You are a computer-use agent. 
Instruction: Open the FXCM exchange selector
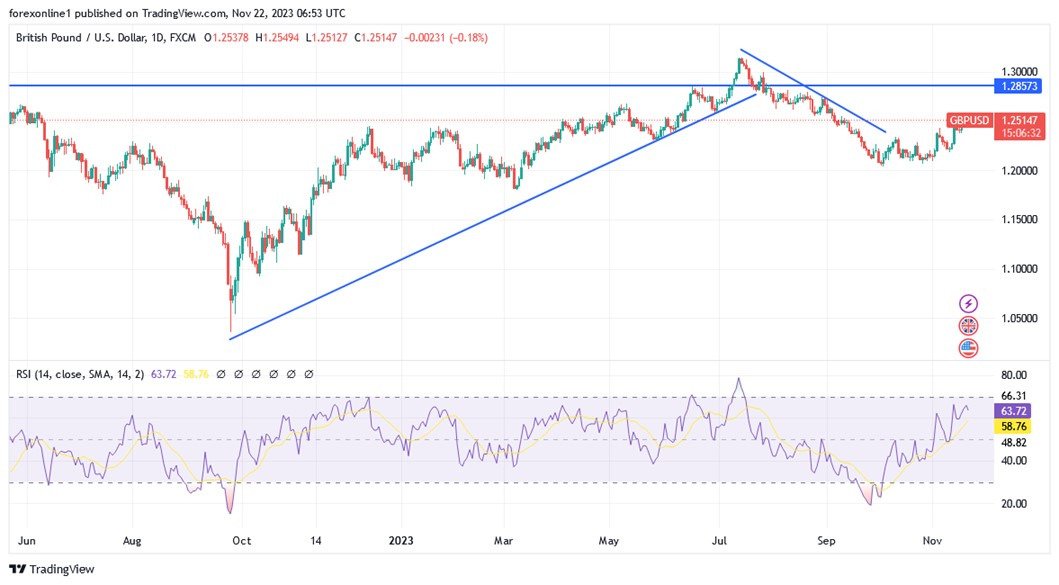182,38
